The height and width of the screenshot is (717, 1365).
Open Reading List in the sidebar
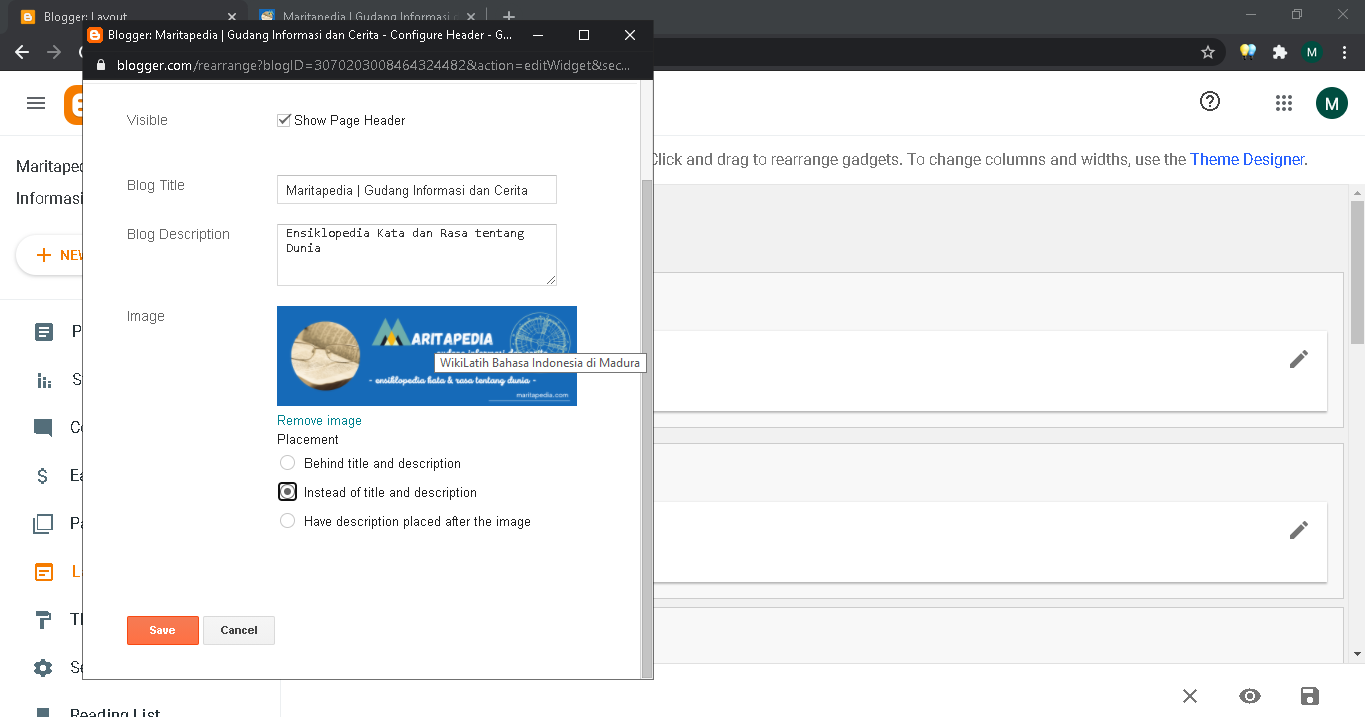pos(115,713)
